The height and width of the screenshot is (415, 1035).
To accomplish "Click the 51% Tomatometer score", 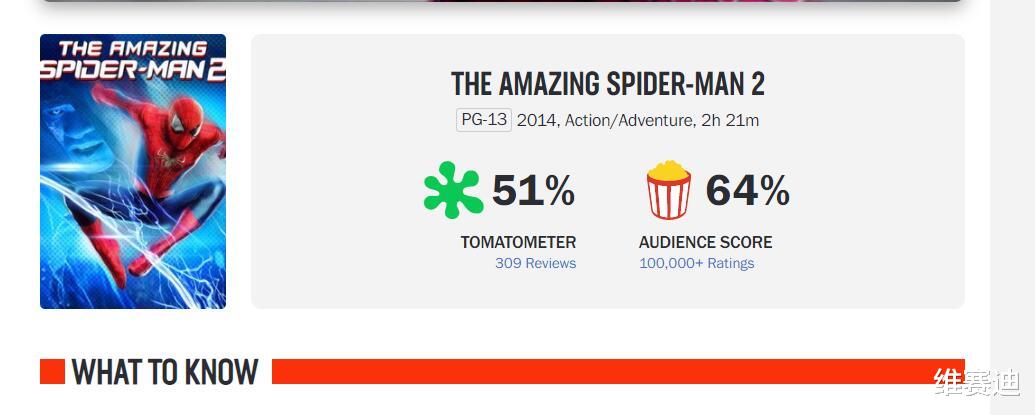I will (533, 191).
